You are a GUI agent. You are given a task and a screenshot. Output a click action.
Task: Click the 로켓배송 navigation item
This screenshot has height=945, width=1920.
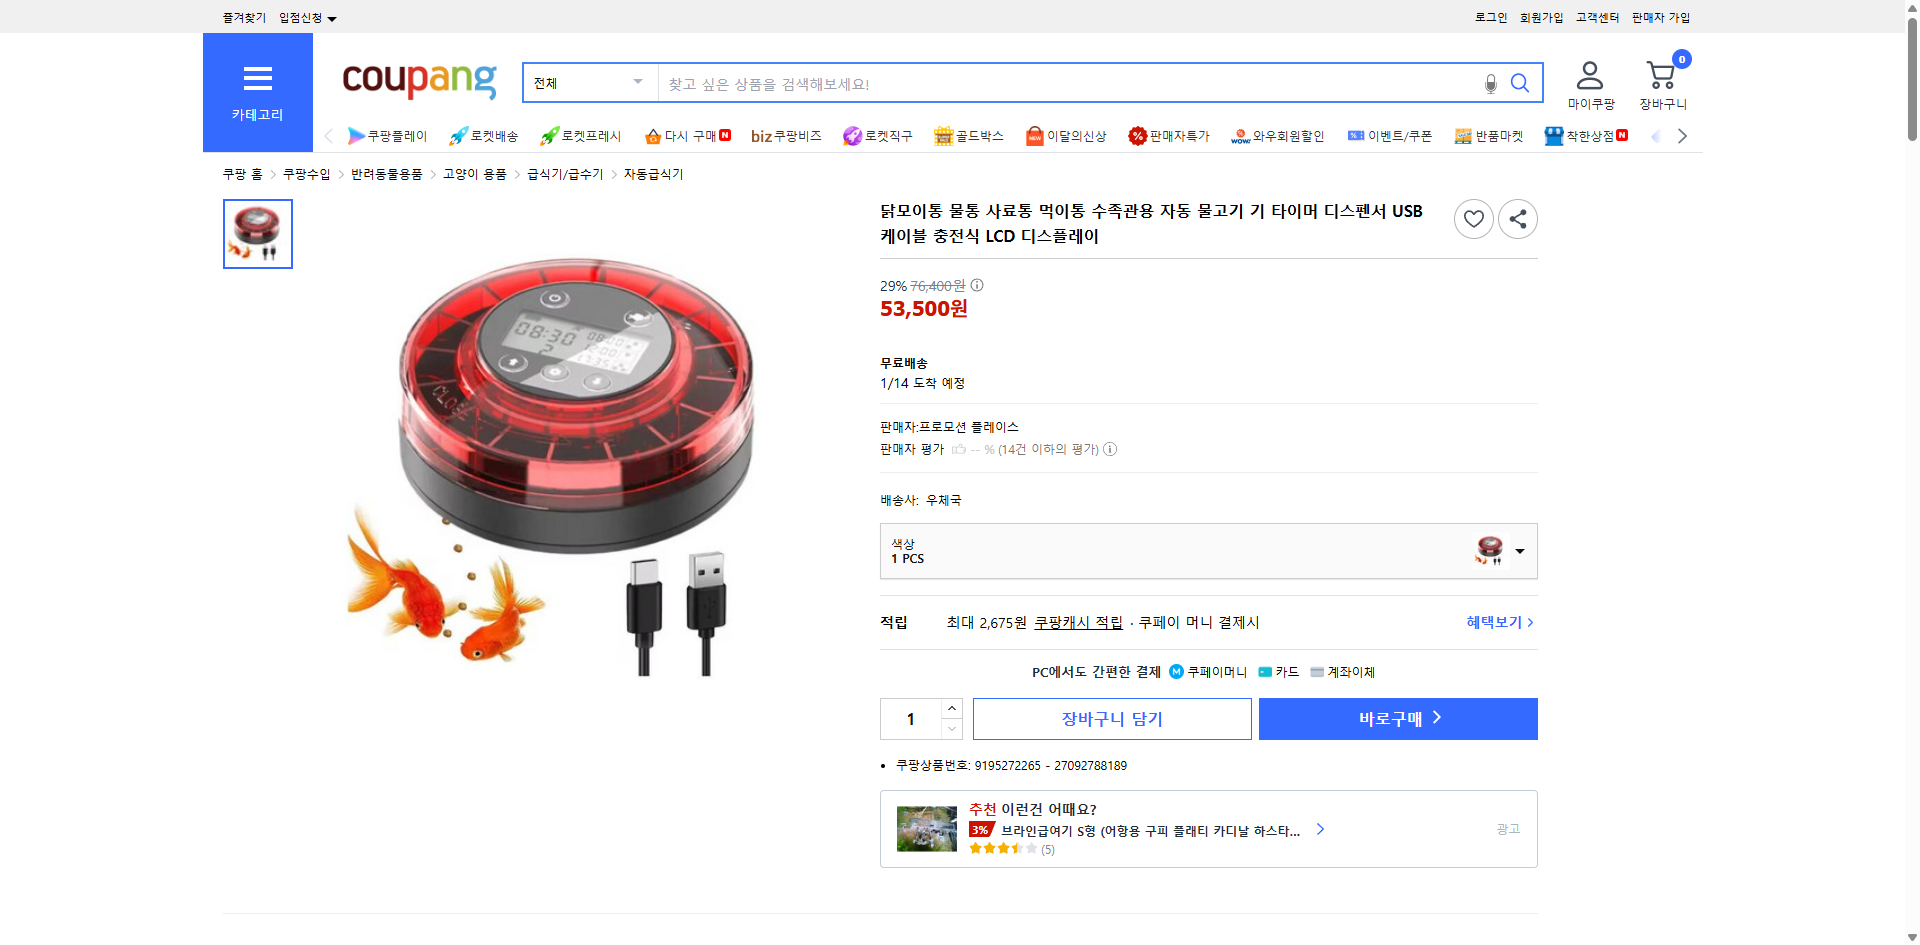[484, 135]
